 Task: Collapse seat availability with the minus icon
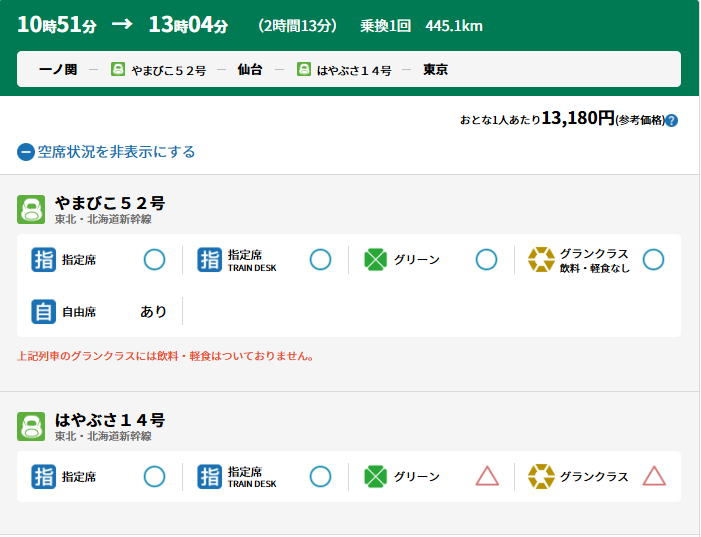26,153
